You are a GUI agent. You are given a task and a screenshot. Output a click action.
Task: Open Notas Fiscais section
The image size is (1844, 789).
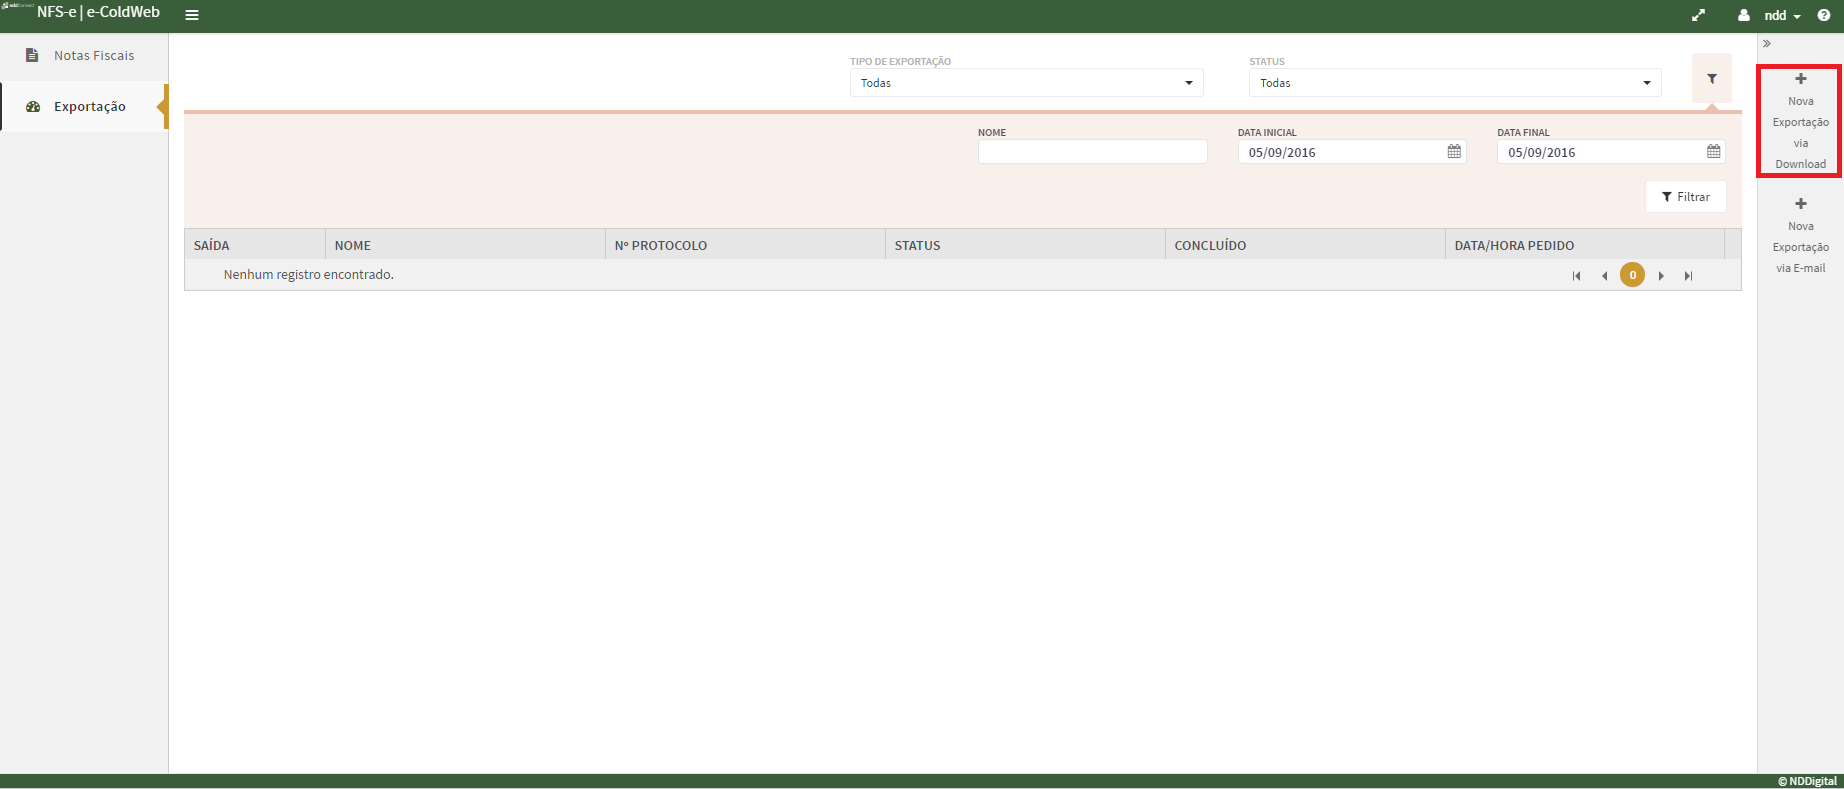[x=84, y=56]
